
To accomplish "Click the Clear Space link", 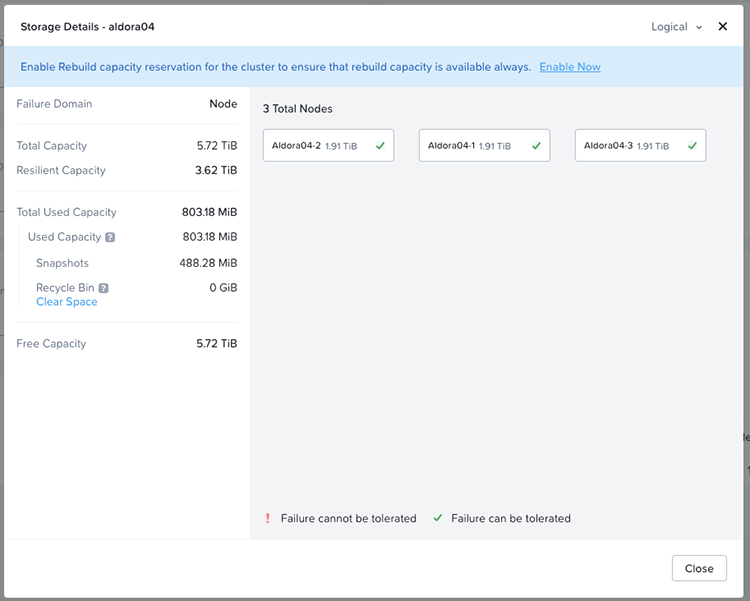I will (67, 302).
